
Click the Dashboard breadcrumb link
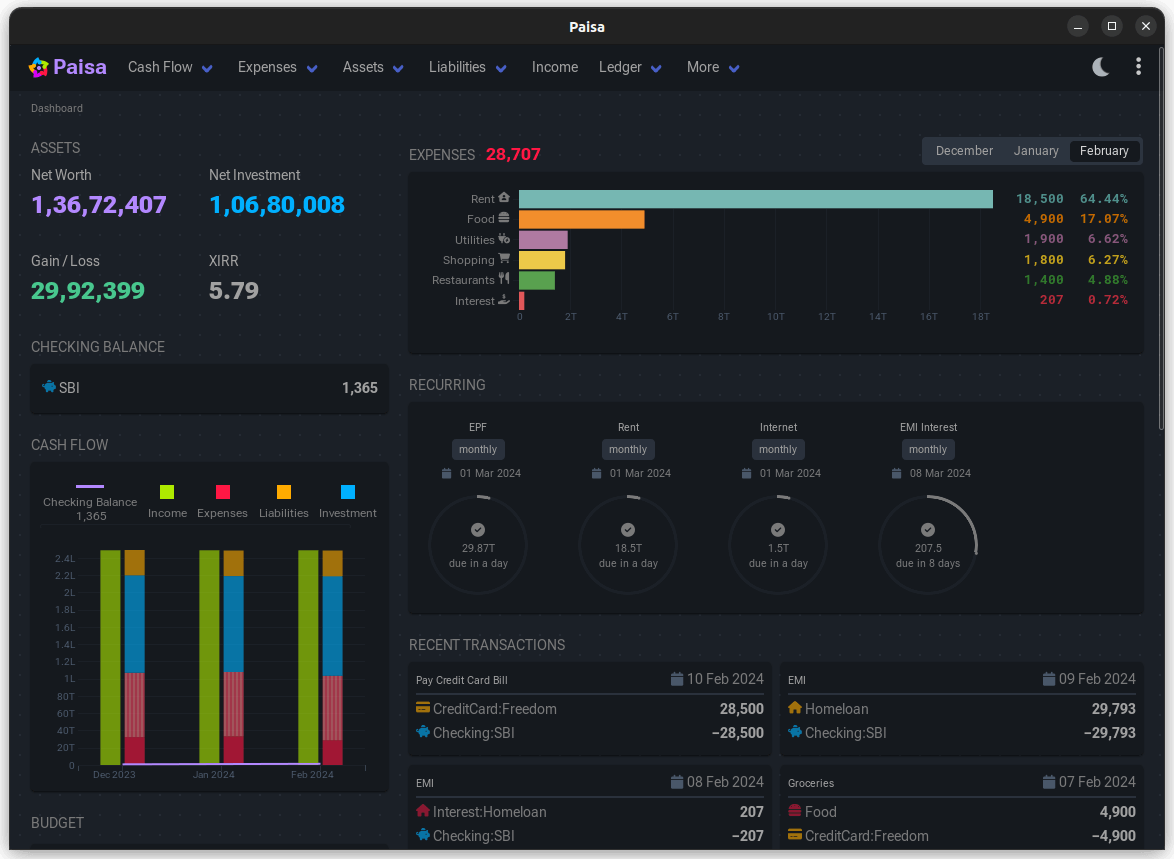[57, 108]
